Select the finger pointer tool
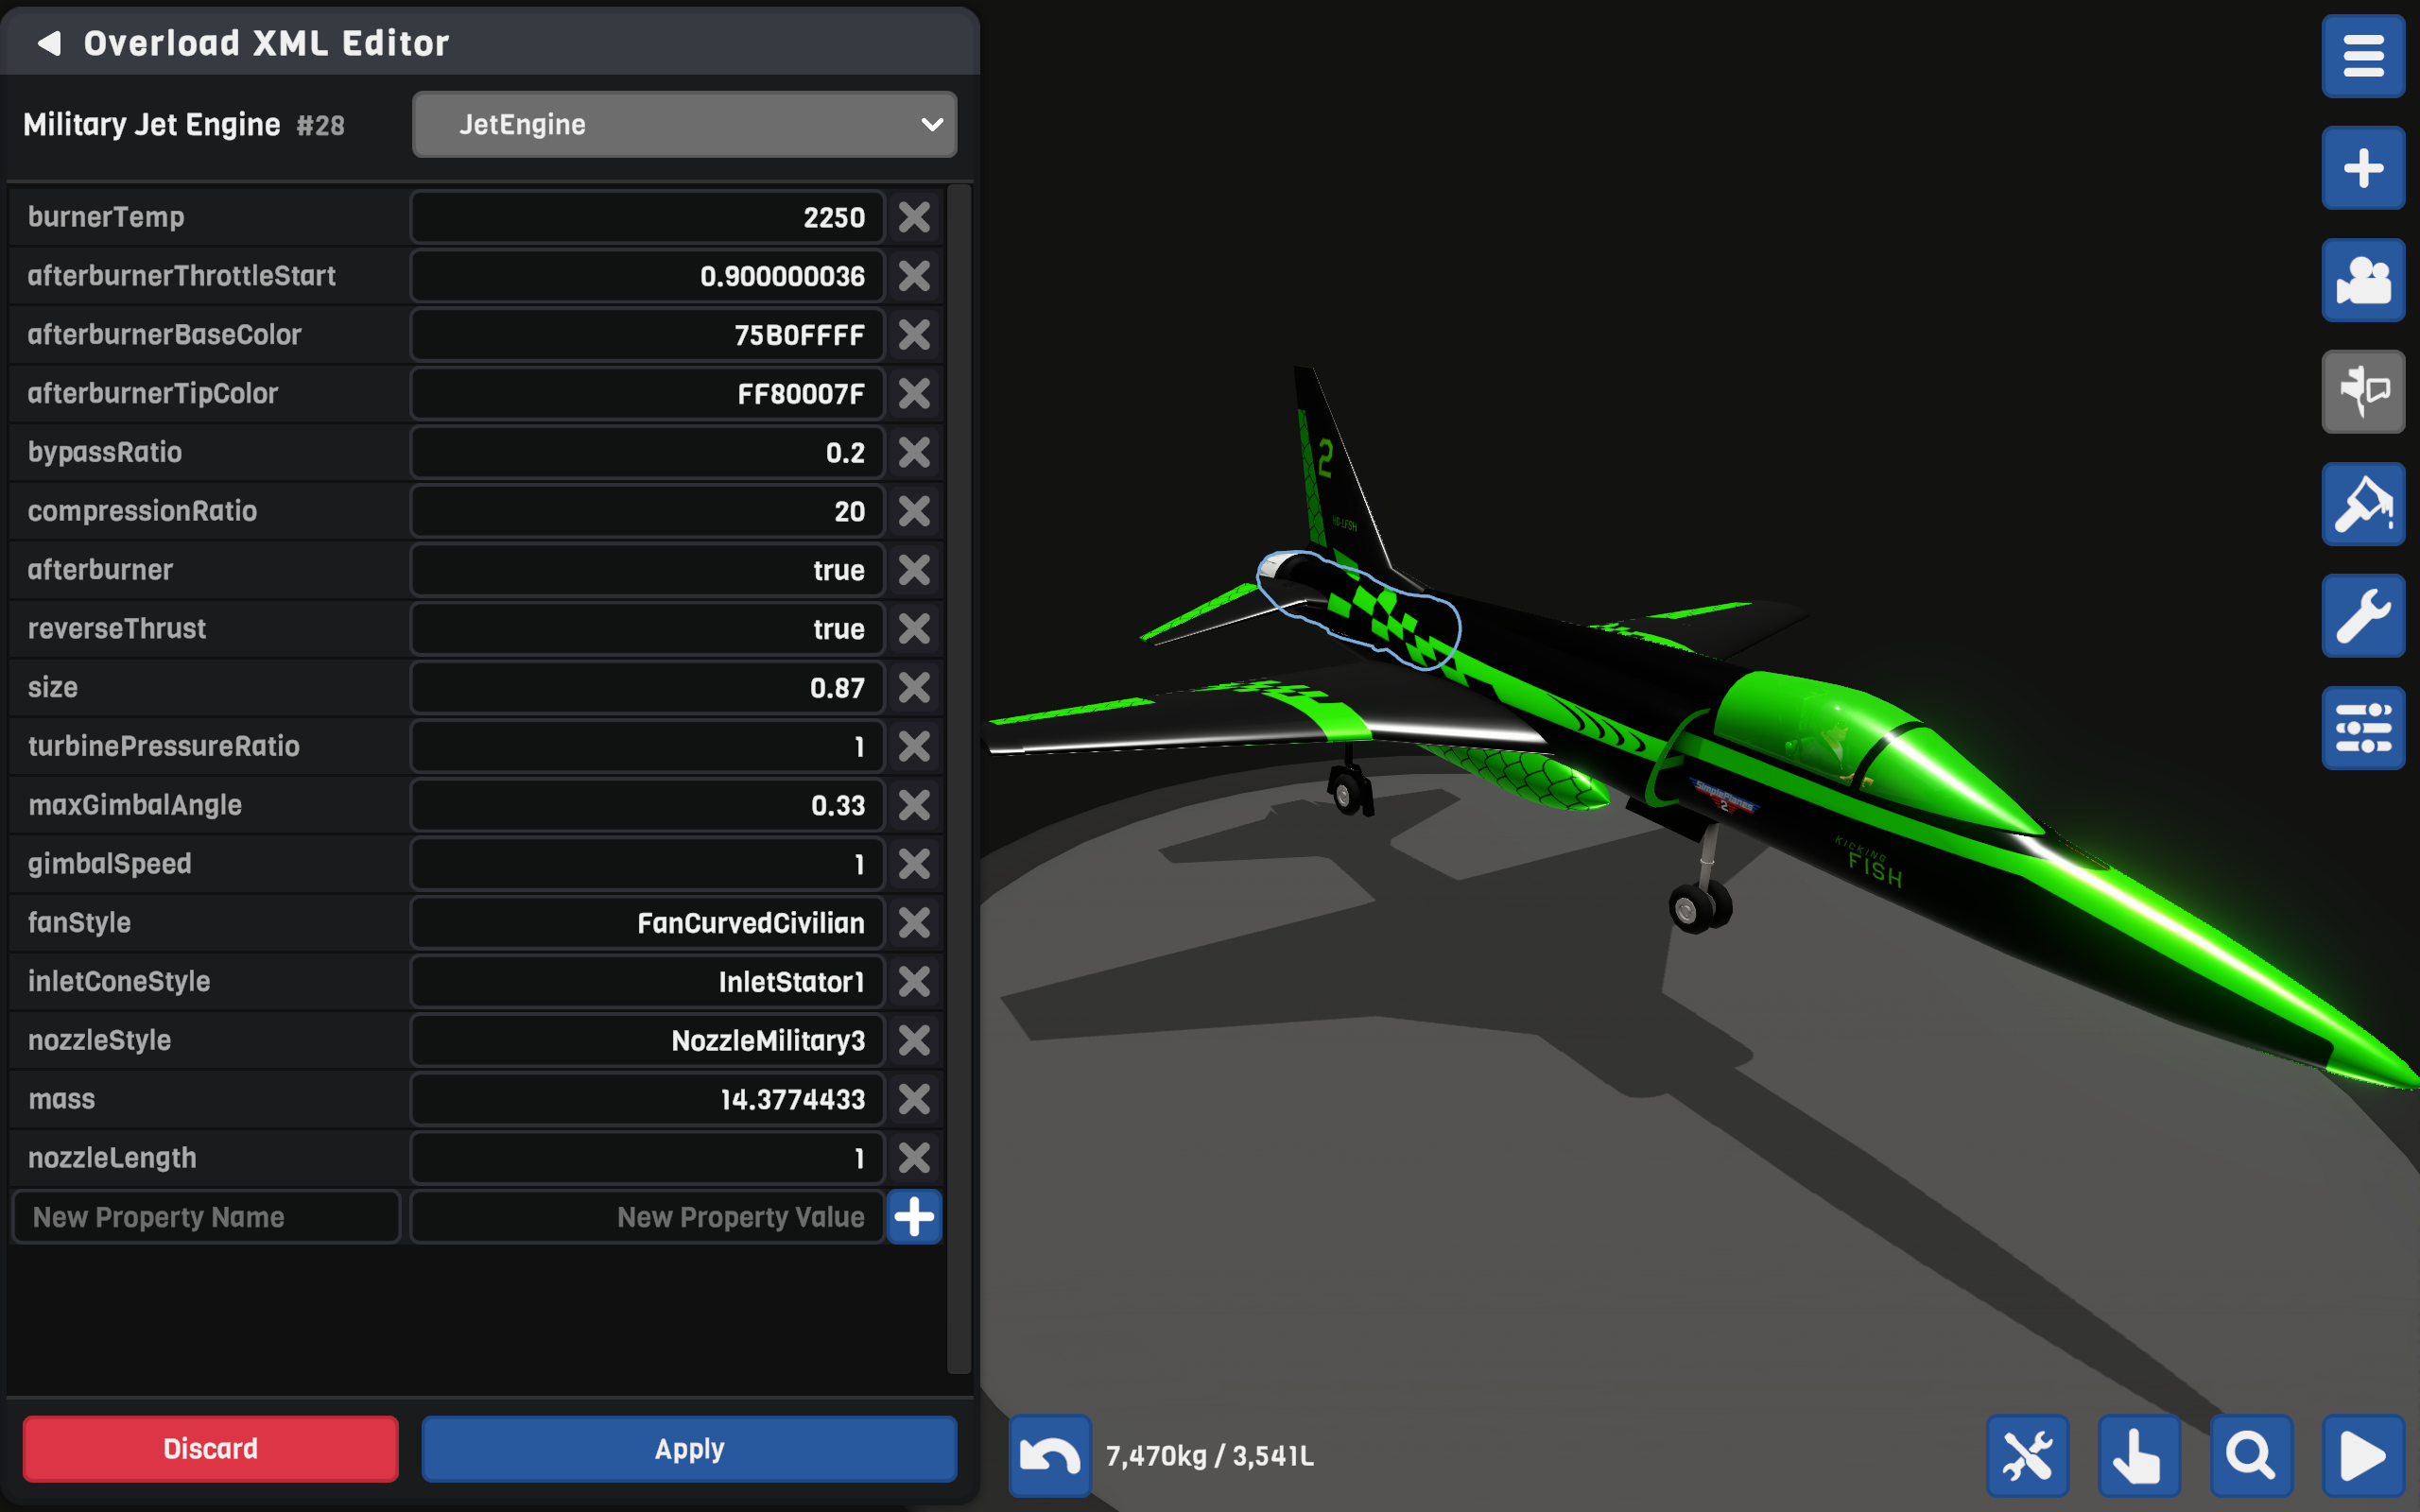The image size is (2420, 1512). tap(2139, 1456)
